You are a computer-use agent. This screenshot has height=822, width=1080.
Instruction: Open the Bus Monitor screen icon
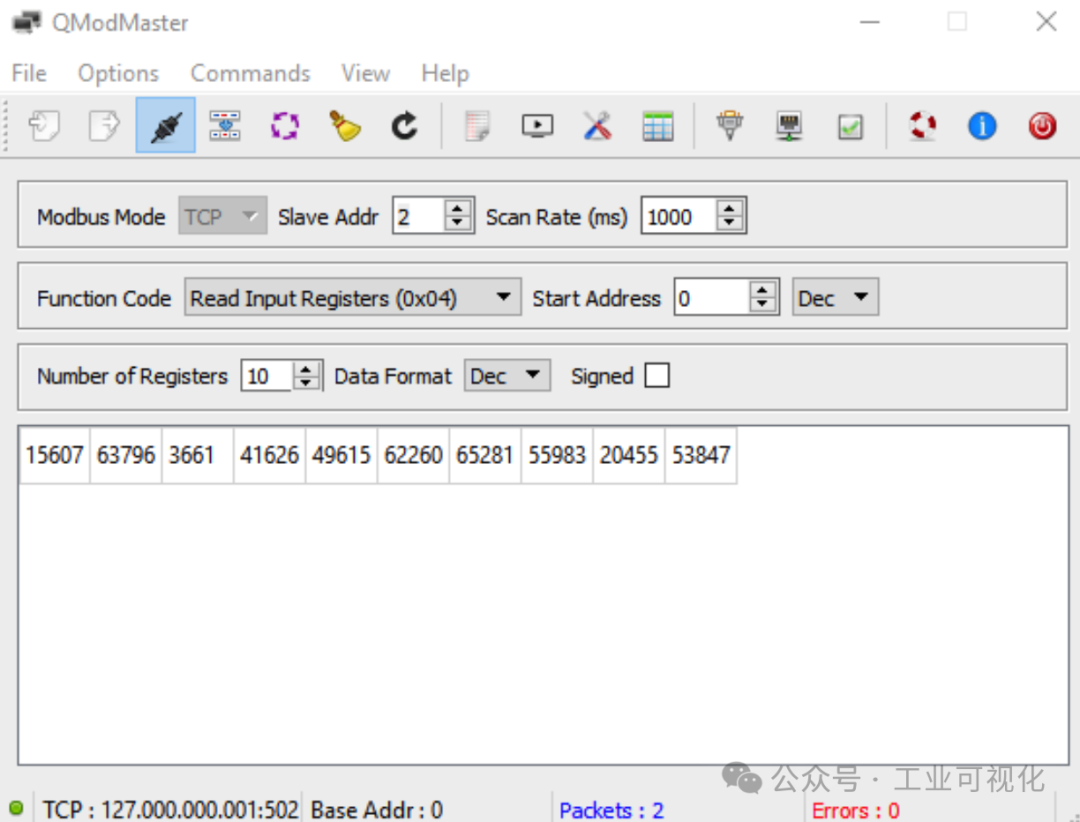point(537,126)
